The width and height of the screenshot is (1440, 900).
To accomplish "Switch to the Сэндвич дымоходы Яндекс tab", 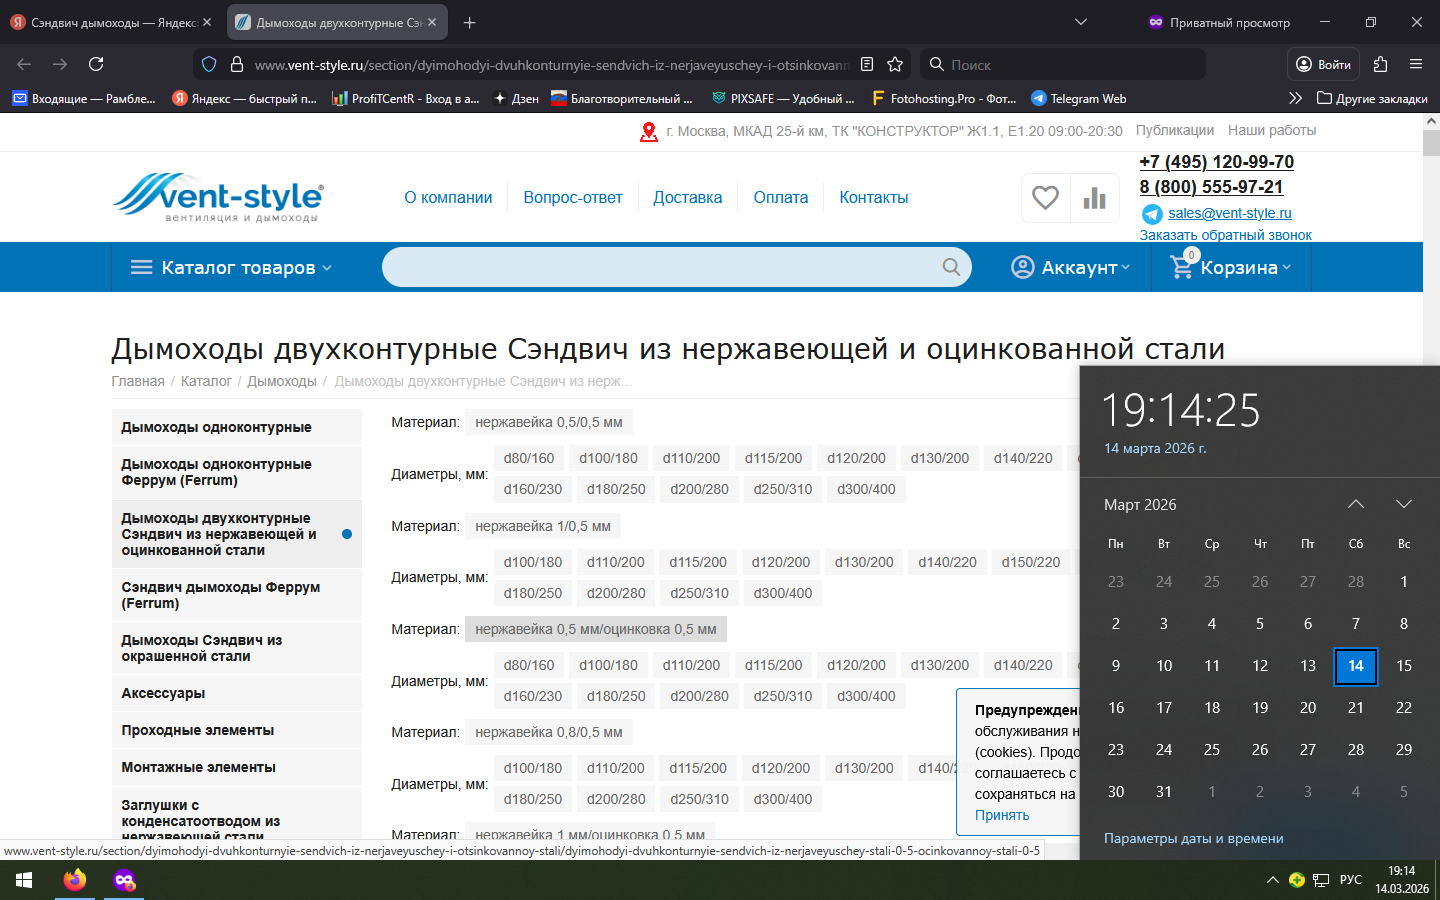I will pyautogui.click(x=110, y=22).
